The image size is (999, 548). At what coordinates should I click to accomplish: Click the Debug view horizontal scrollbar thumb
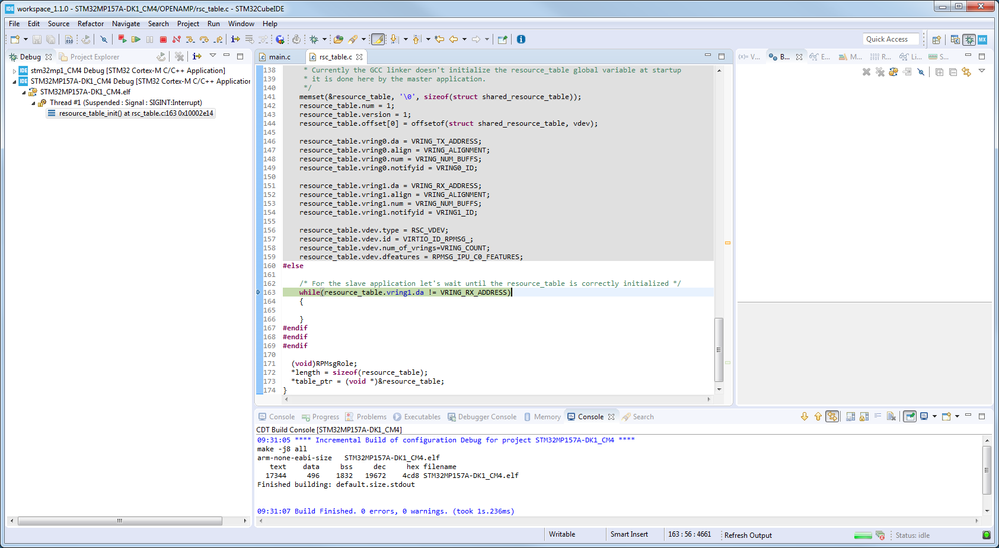point(120,521)
